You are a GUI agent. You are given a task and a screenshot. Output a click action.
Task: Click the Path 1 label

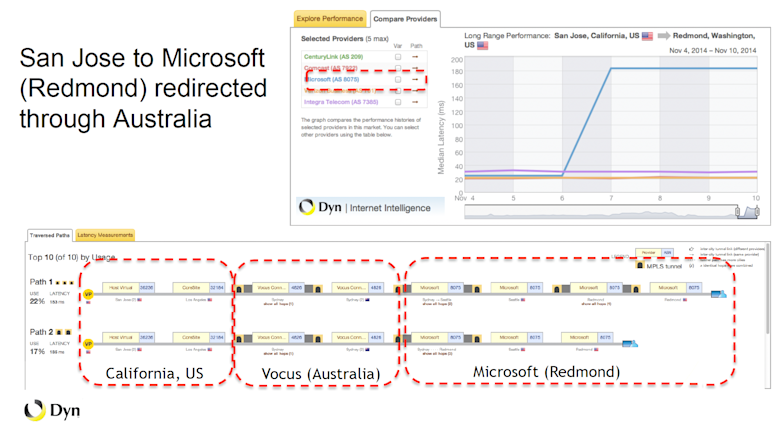point(41,282)
